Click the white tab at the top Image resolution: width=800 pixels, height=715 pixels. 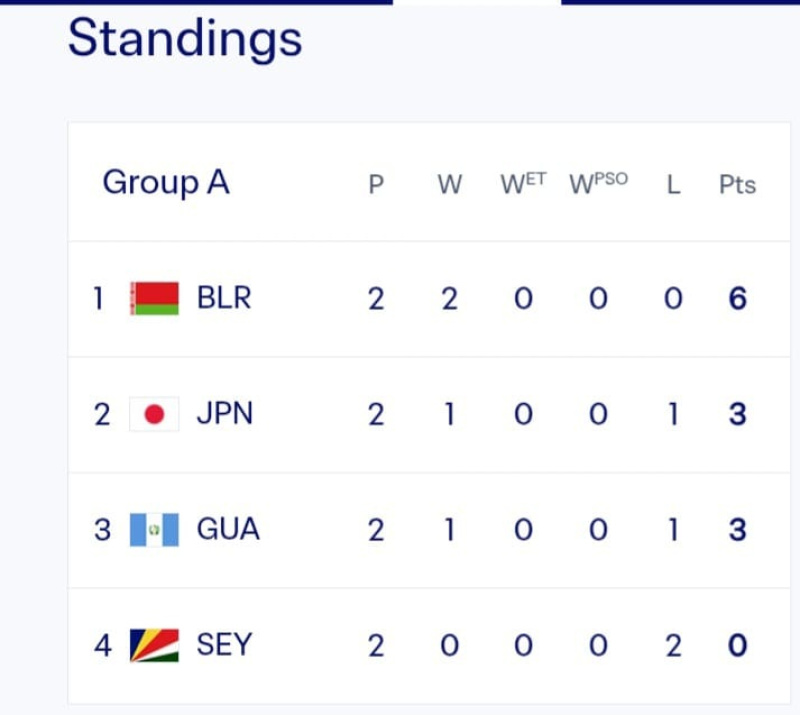[477, 3]
